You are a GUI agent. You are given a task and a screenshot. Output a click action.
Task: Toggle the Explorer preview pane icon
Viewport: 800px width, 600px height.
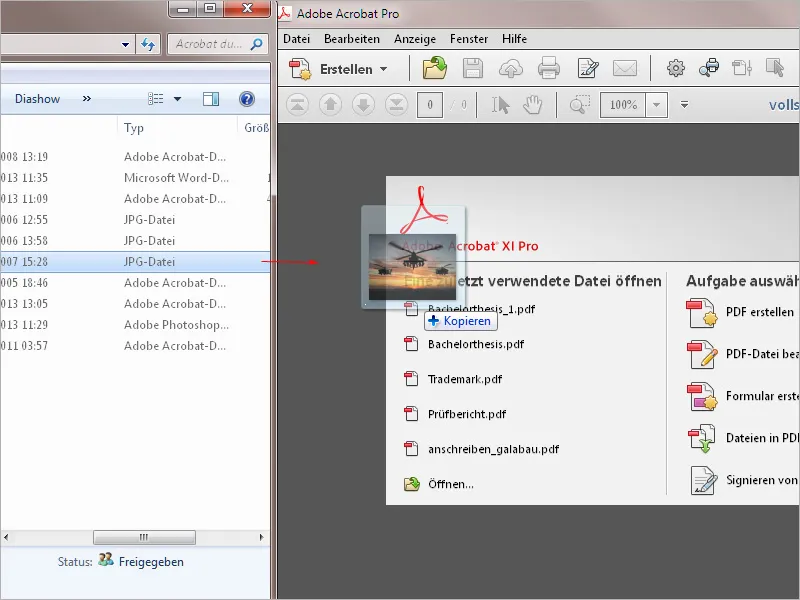[x=211, y=99]
